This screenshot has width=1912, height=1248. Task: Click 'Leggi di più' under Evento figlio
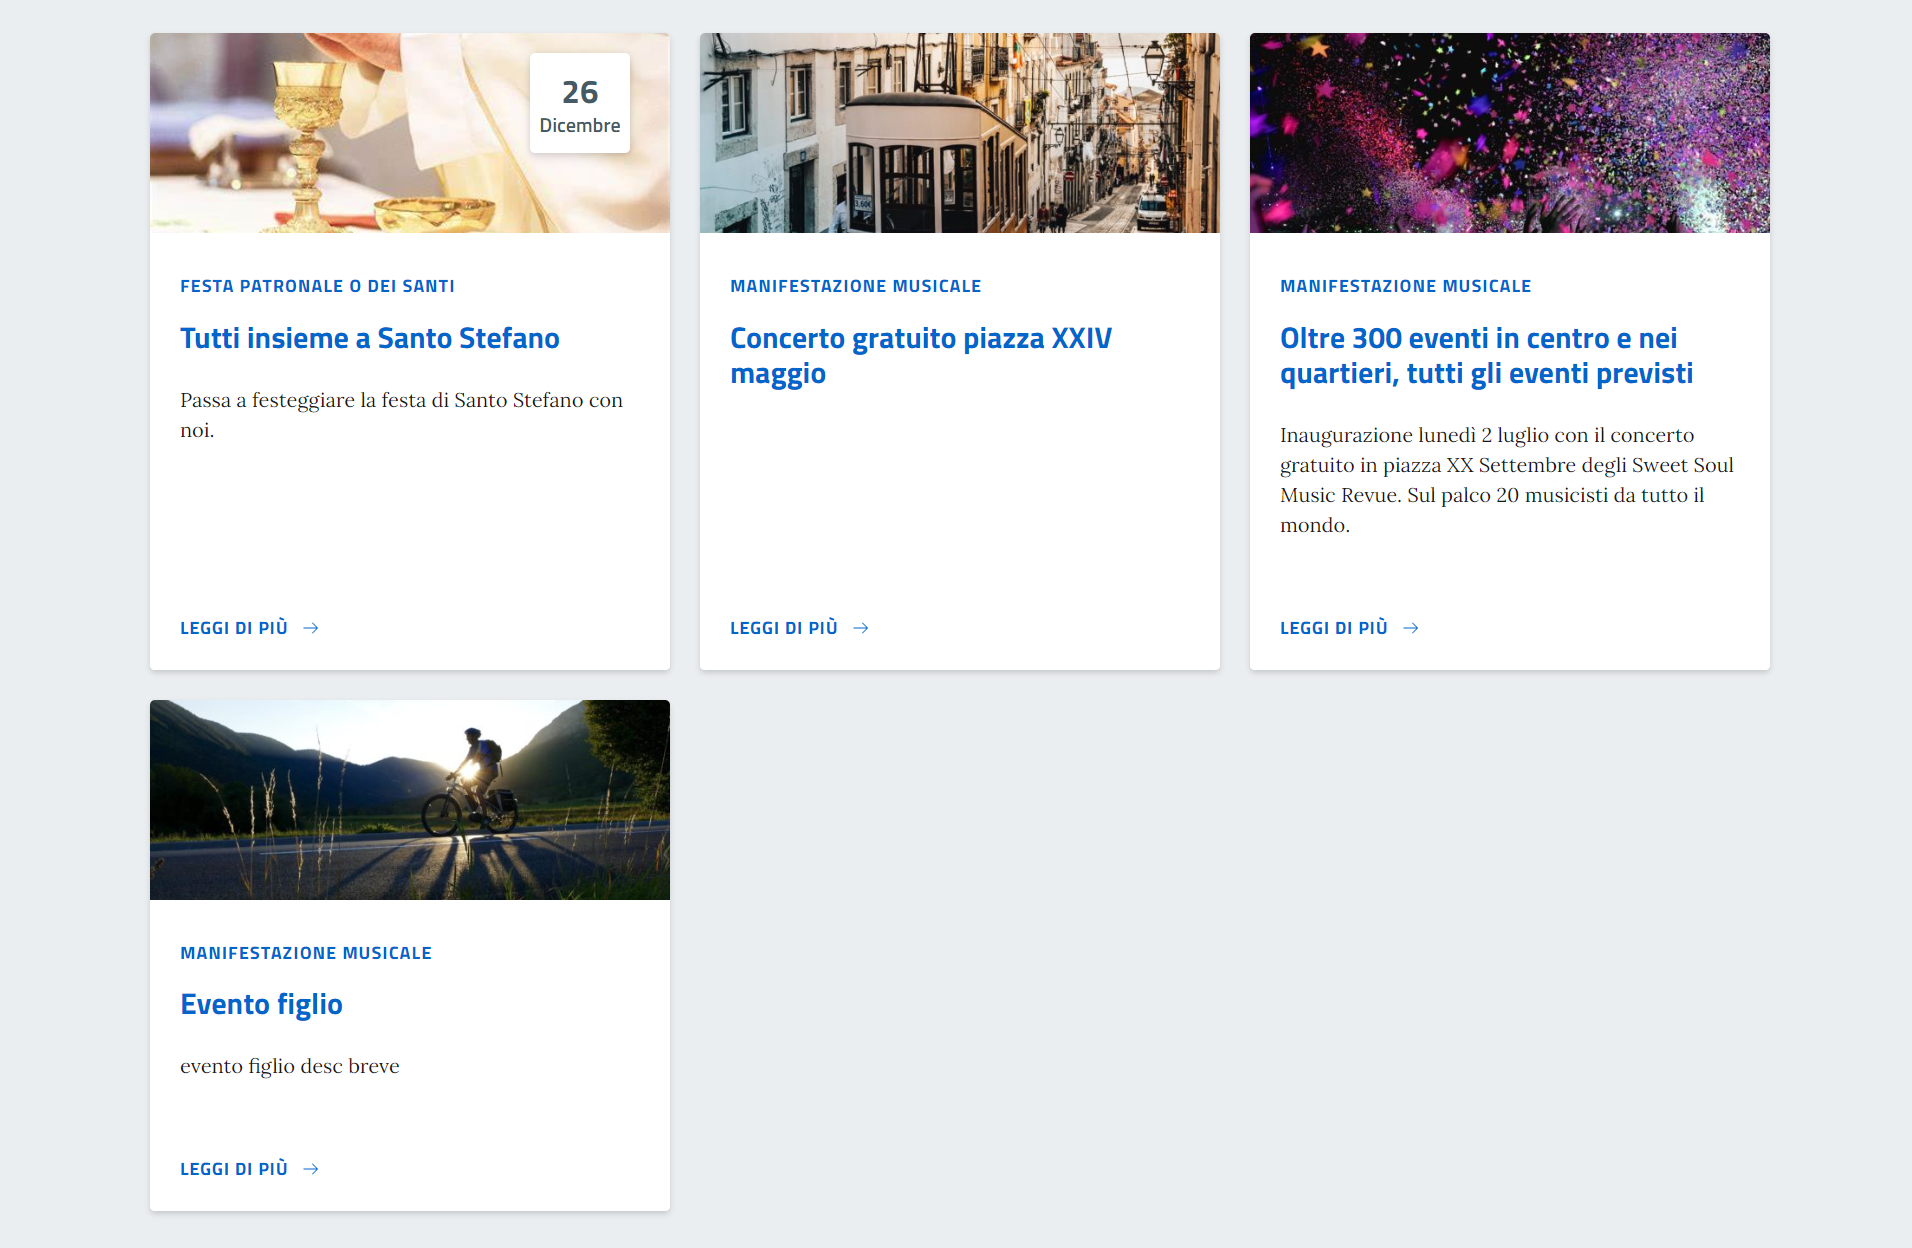pos(234,1169)
